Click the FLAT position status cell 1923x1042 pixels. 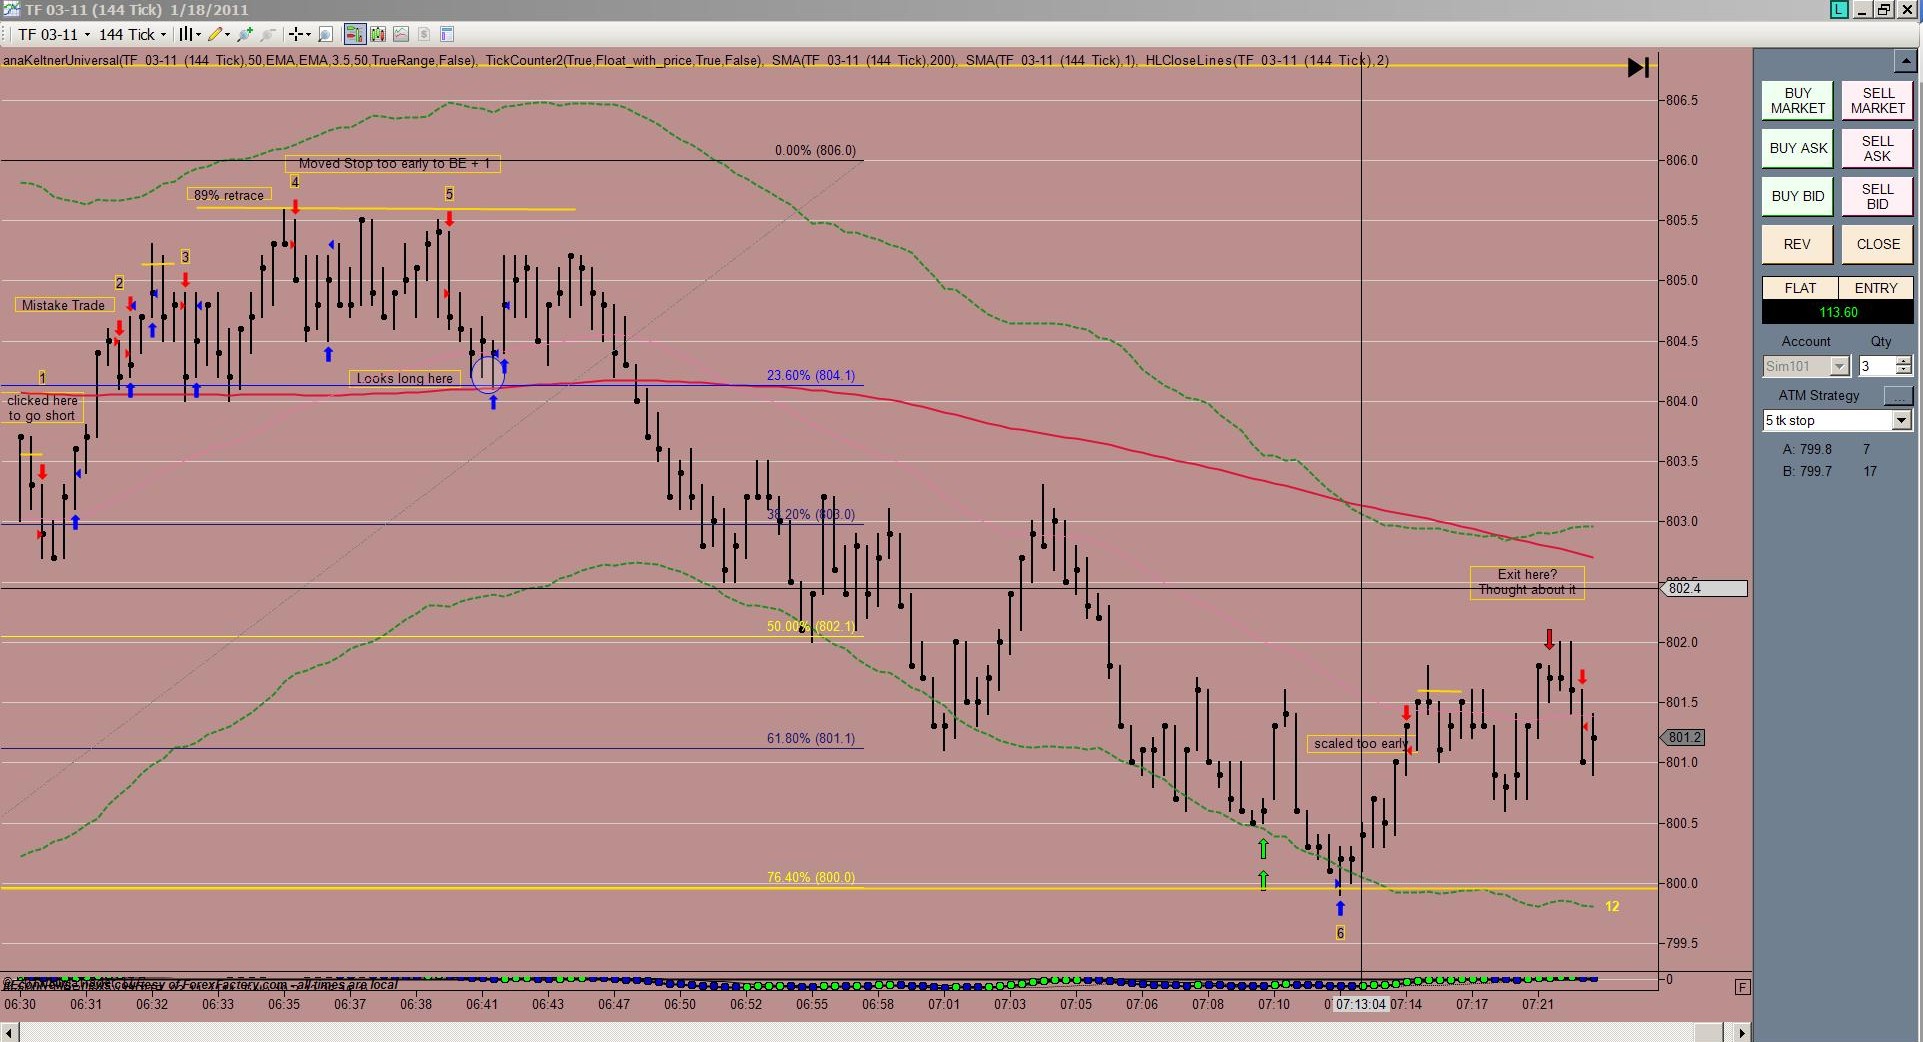coord(1800,288)
